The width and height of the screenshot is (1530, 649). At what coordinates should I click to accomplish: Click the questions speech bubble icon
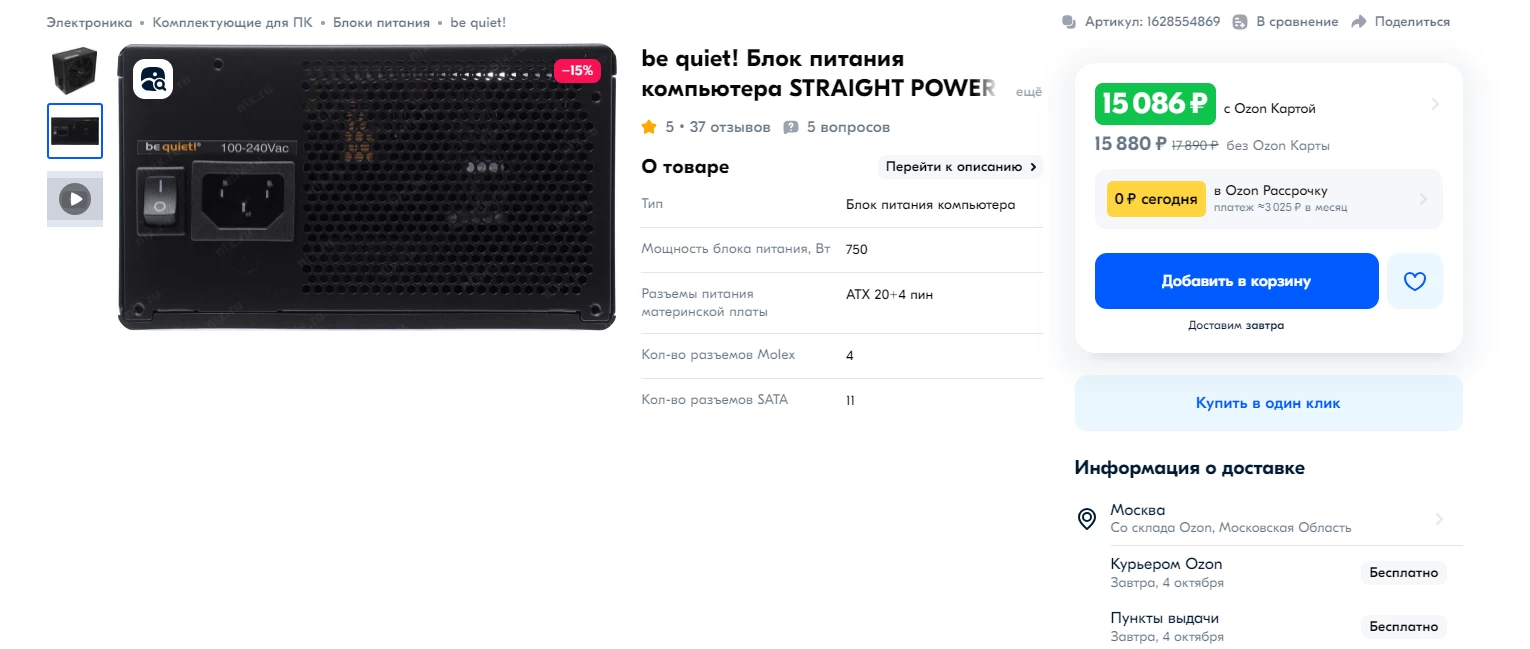point(791,127)
